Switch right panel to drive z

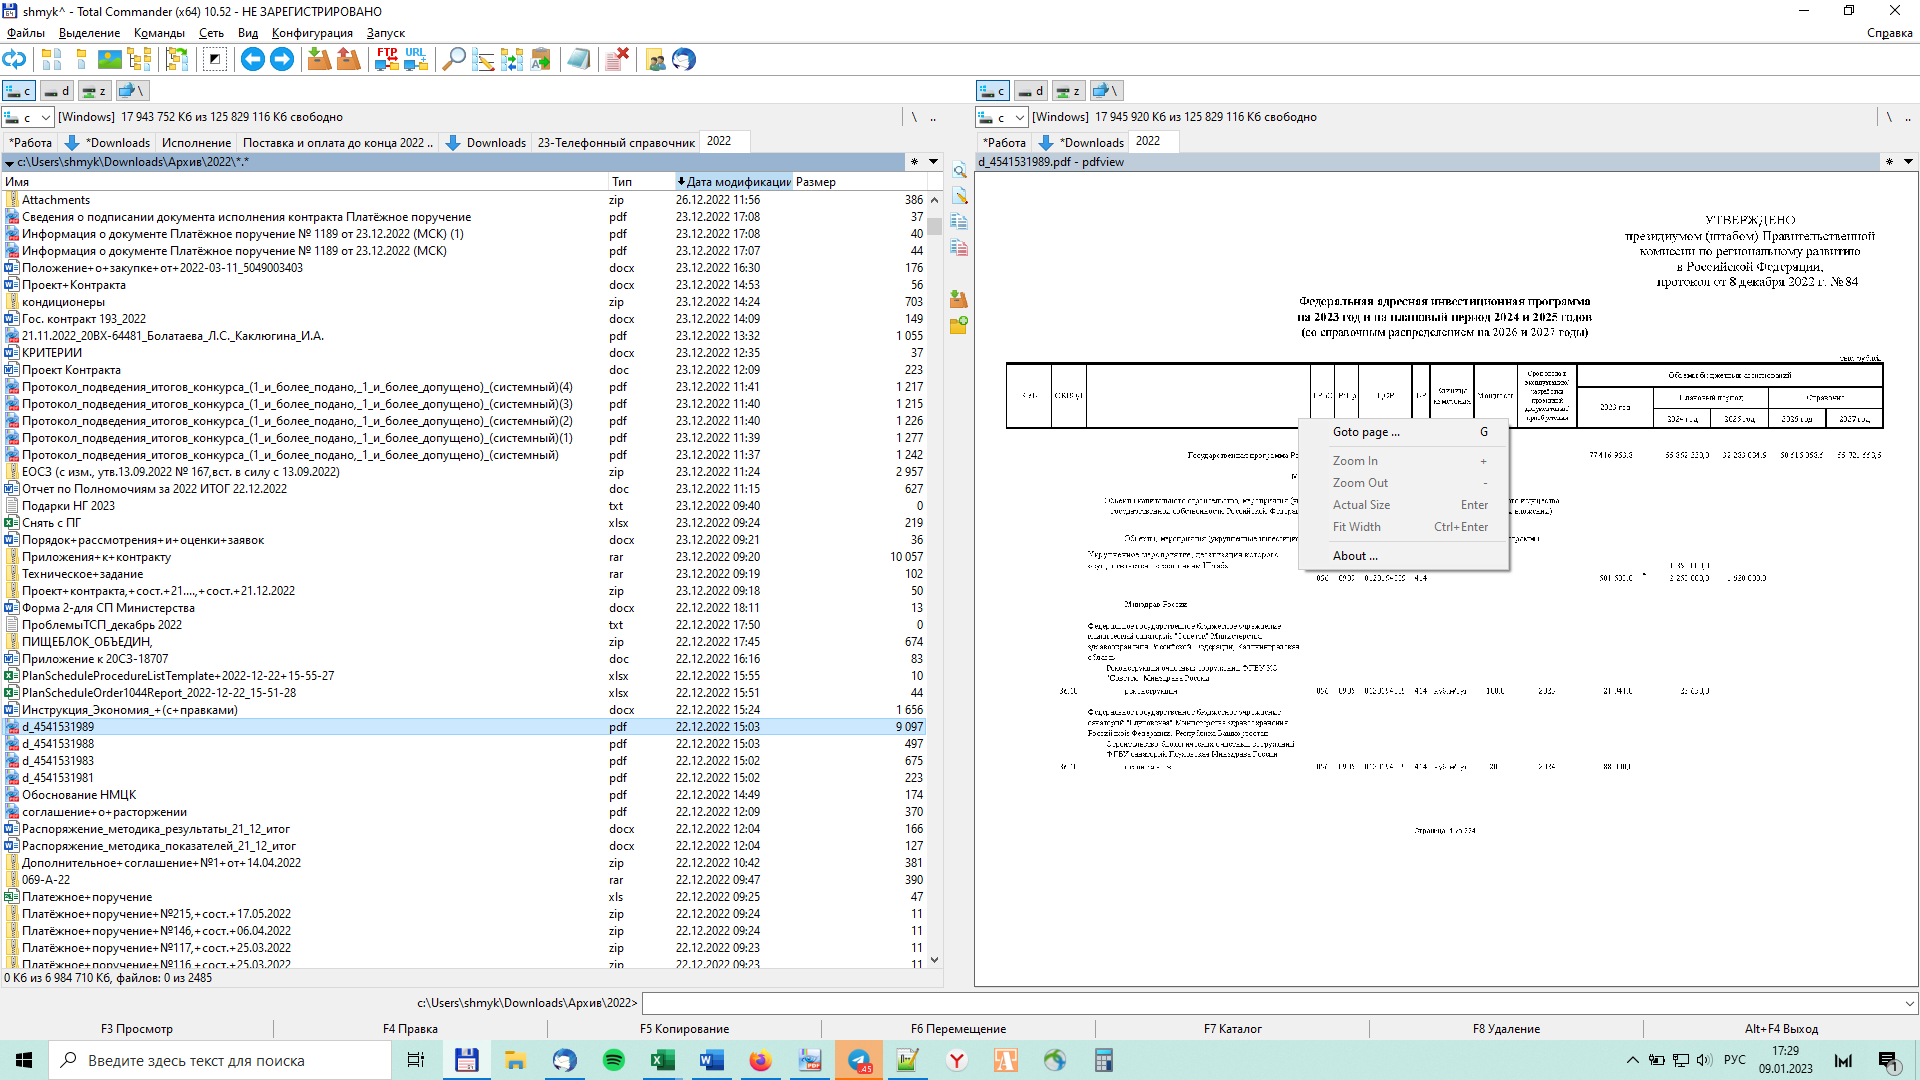point(1068,91)
